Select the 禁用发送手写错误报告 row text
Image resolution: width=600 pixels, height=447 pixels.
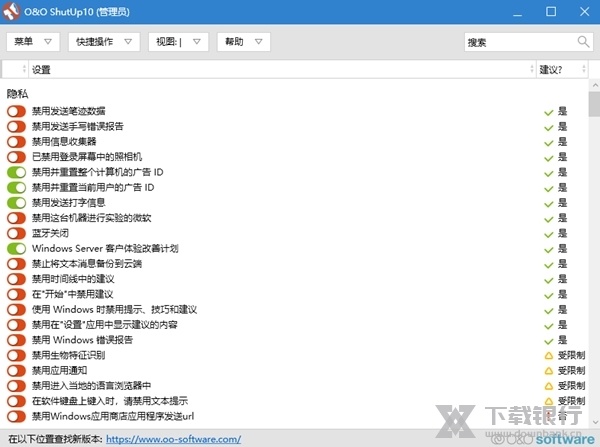point(78,126)
